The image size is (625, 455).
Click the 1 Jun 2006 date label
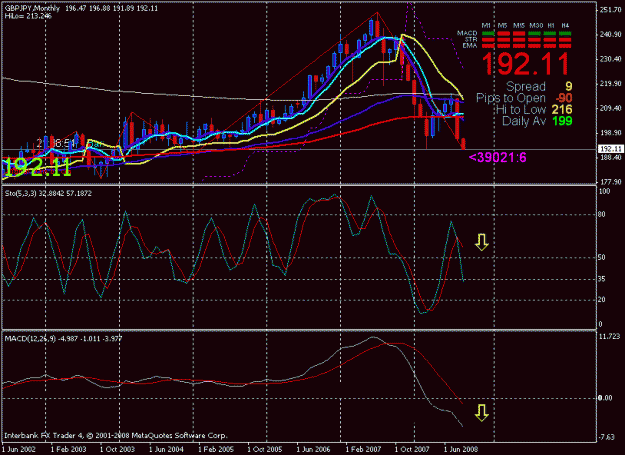(314, 449)
